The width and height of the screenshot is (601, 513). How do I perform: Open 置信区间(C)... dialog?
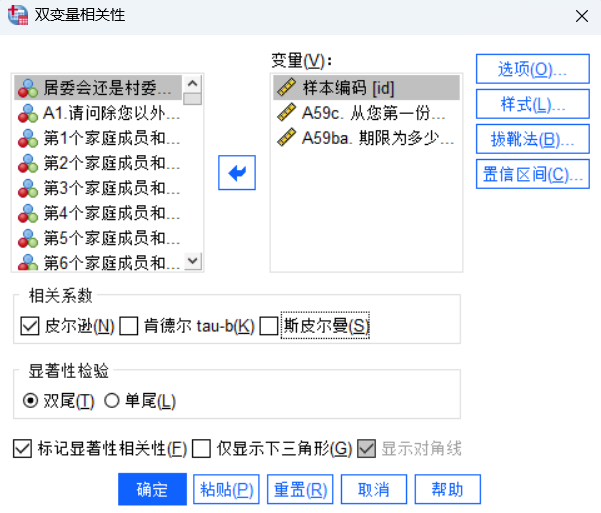pos(533,174)
